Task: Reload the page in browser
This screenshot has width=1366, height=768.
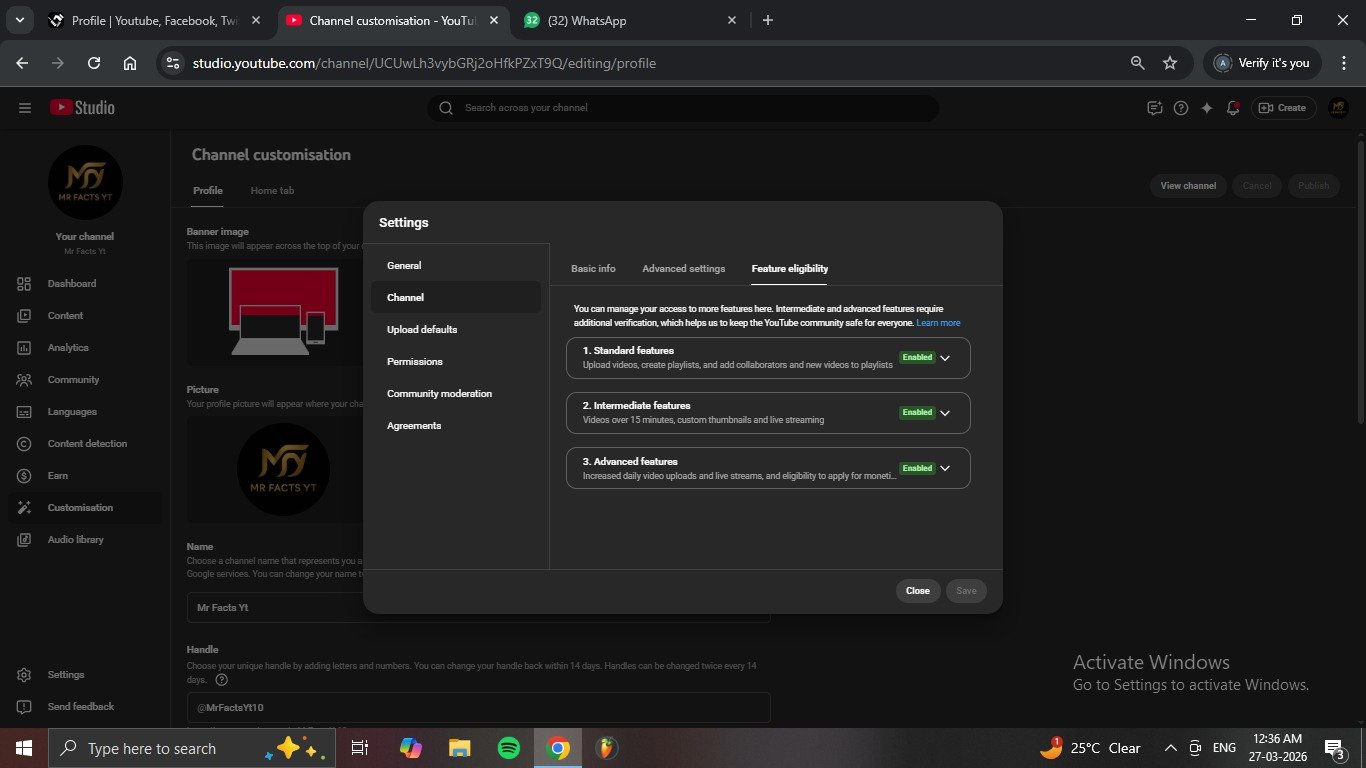Action: click(x=94, y=63)
